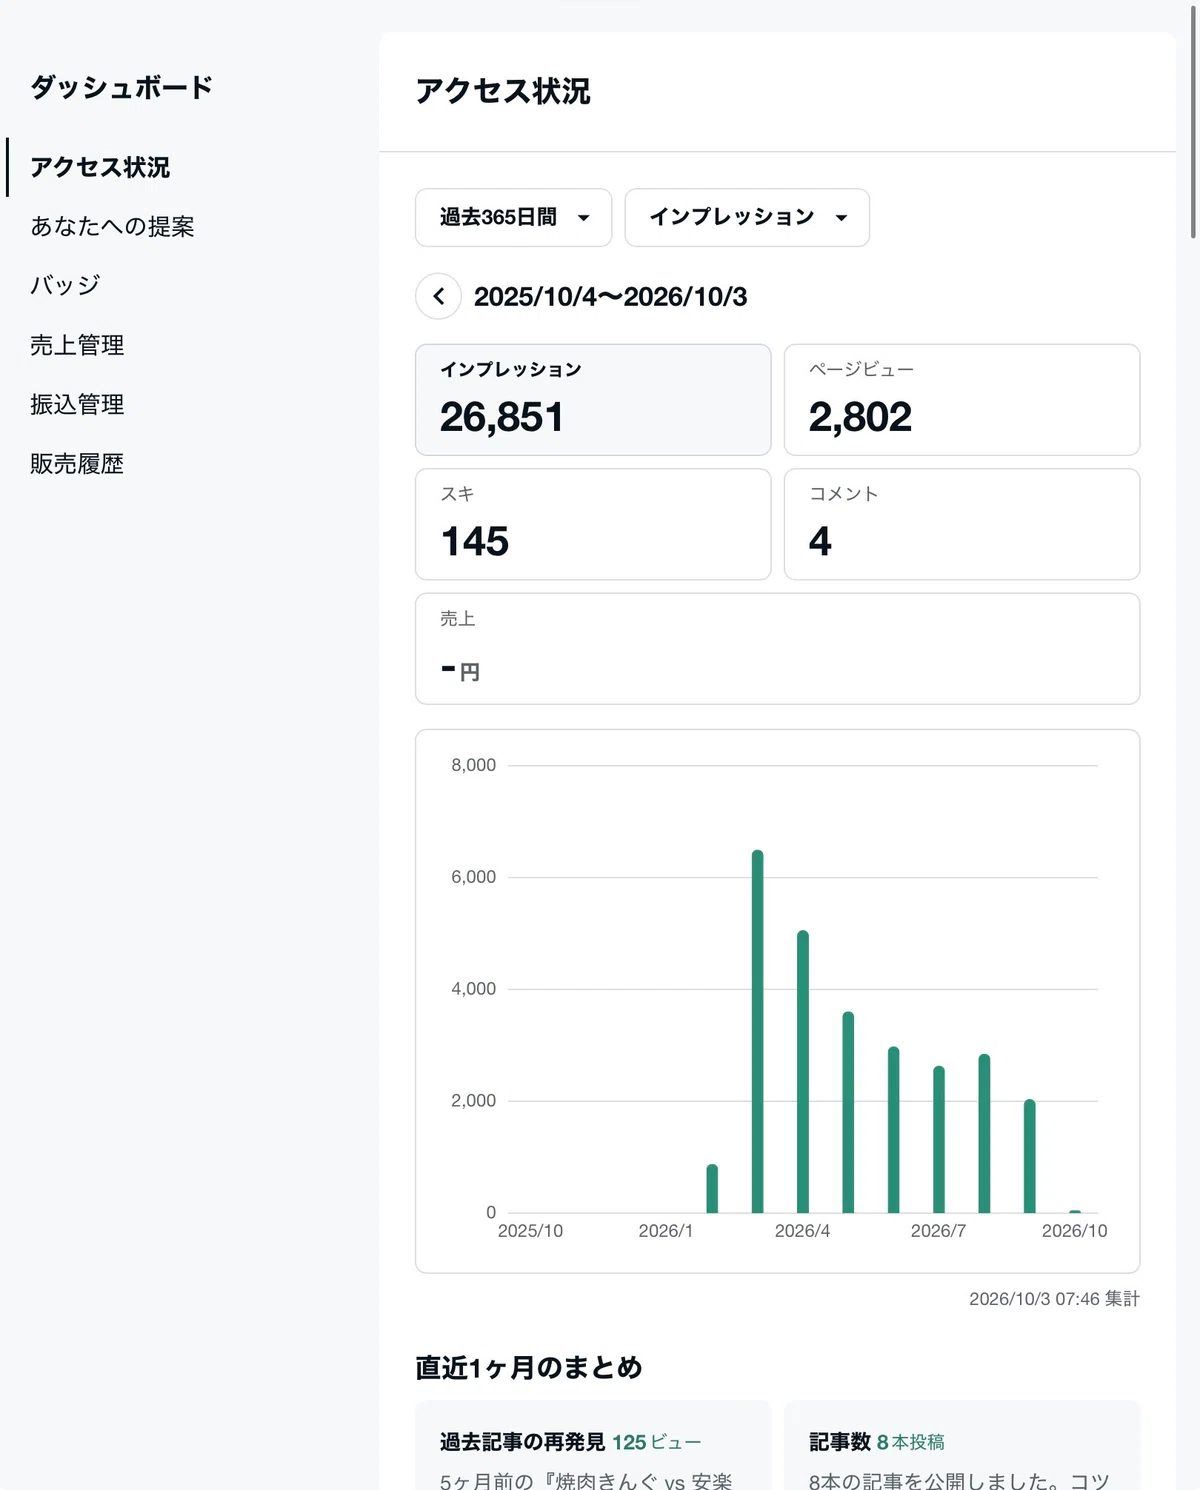Click the date range text 2025/10/4〜2026/10/3
The width and height of the screenshot is (1200, 1490).
(610, 297)
